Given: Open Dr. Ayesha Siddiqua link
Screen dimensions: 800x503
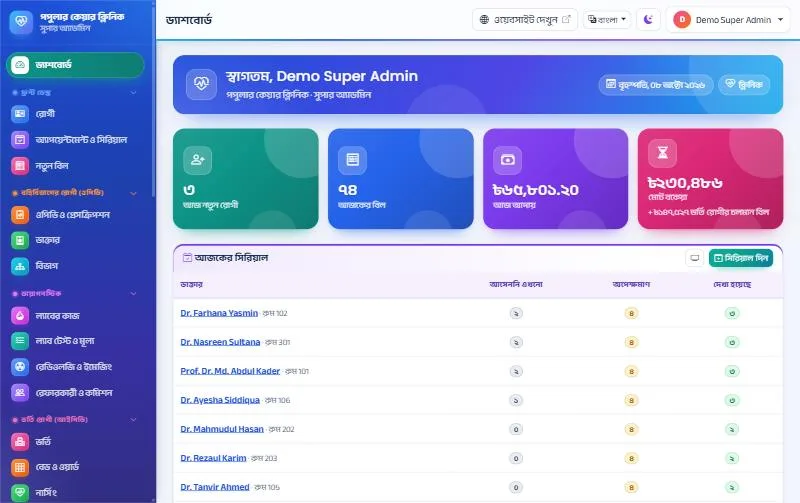Looking at the screenshot, I should pyautogui.click(x=220, y=400).
